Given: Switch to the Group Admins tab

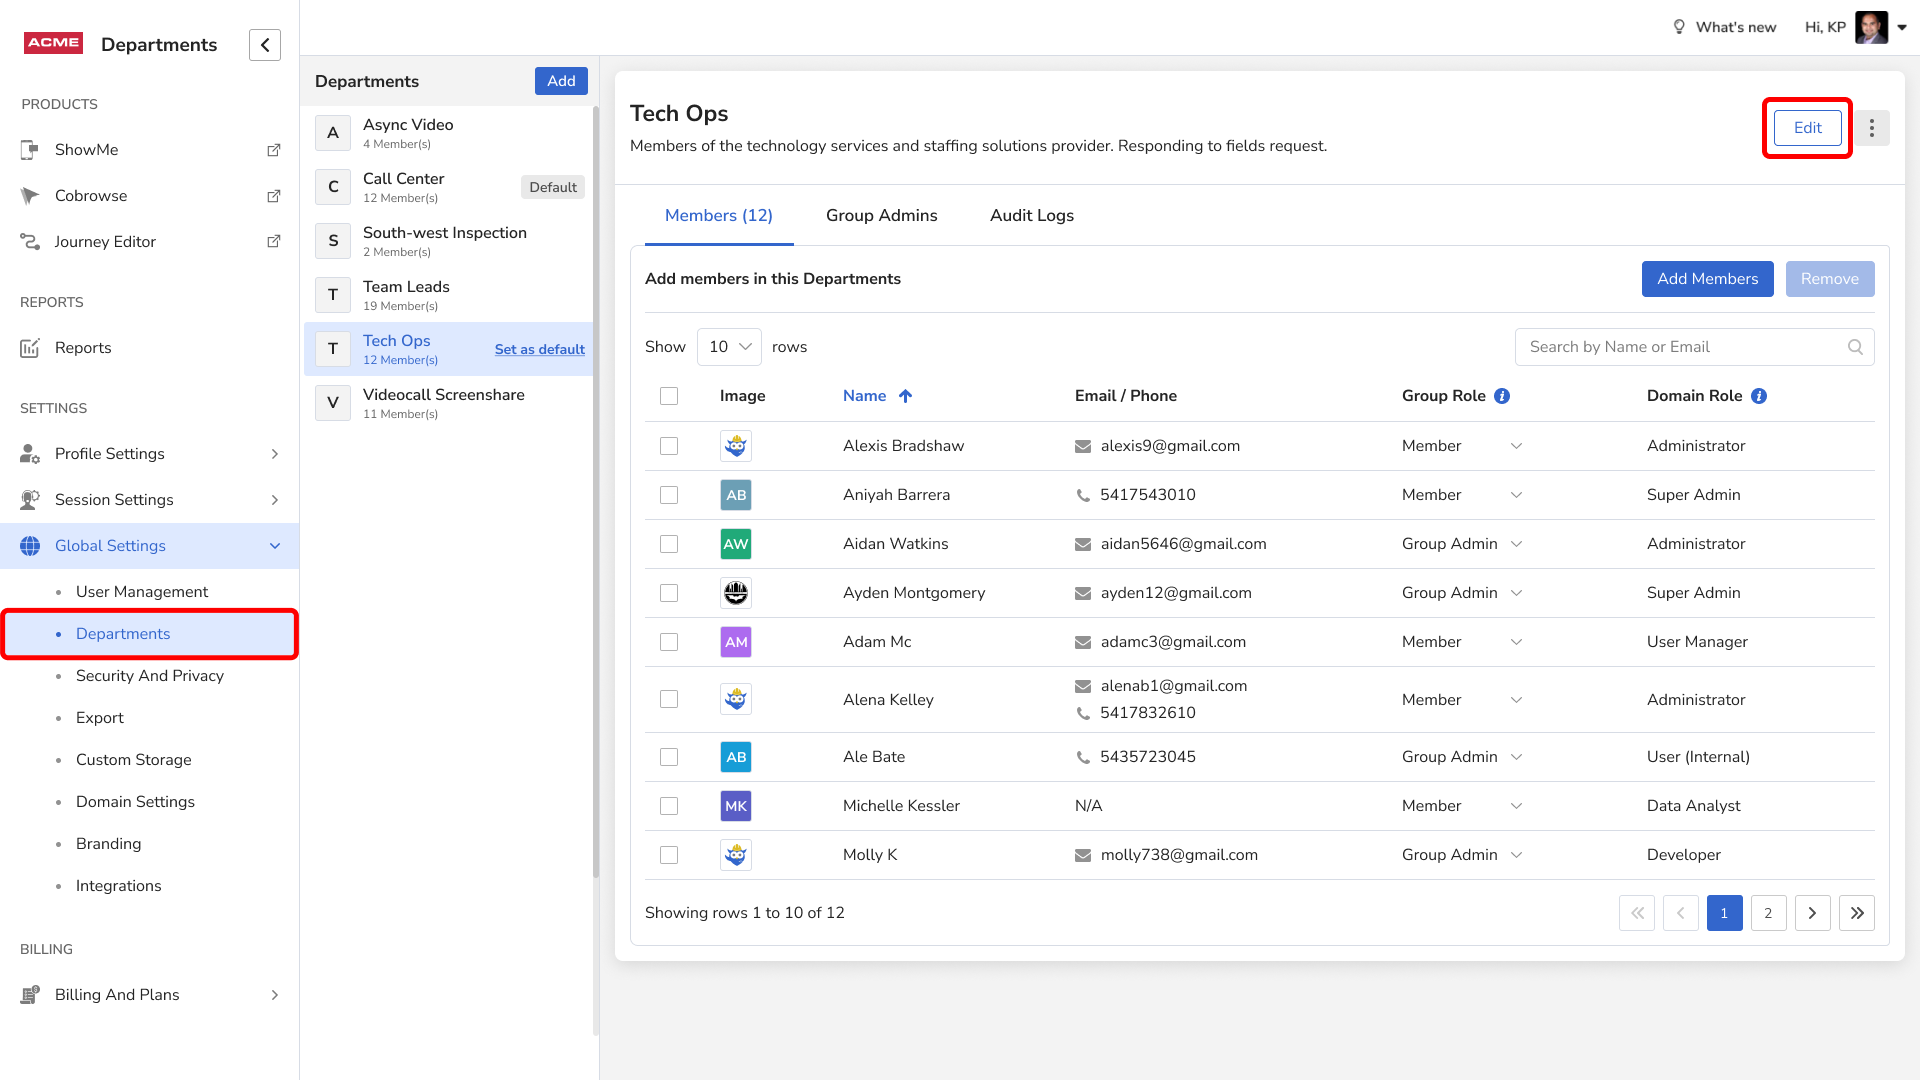Looking at the screenshot, I should click(881, 216).
